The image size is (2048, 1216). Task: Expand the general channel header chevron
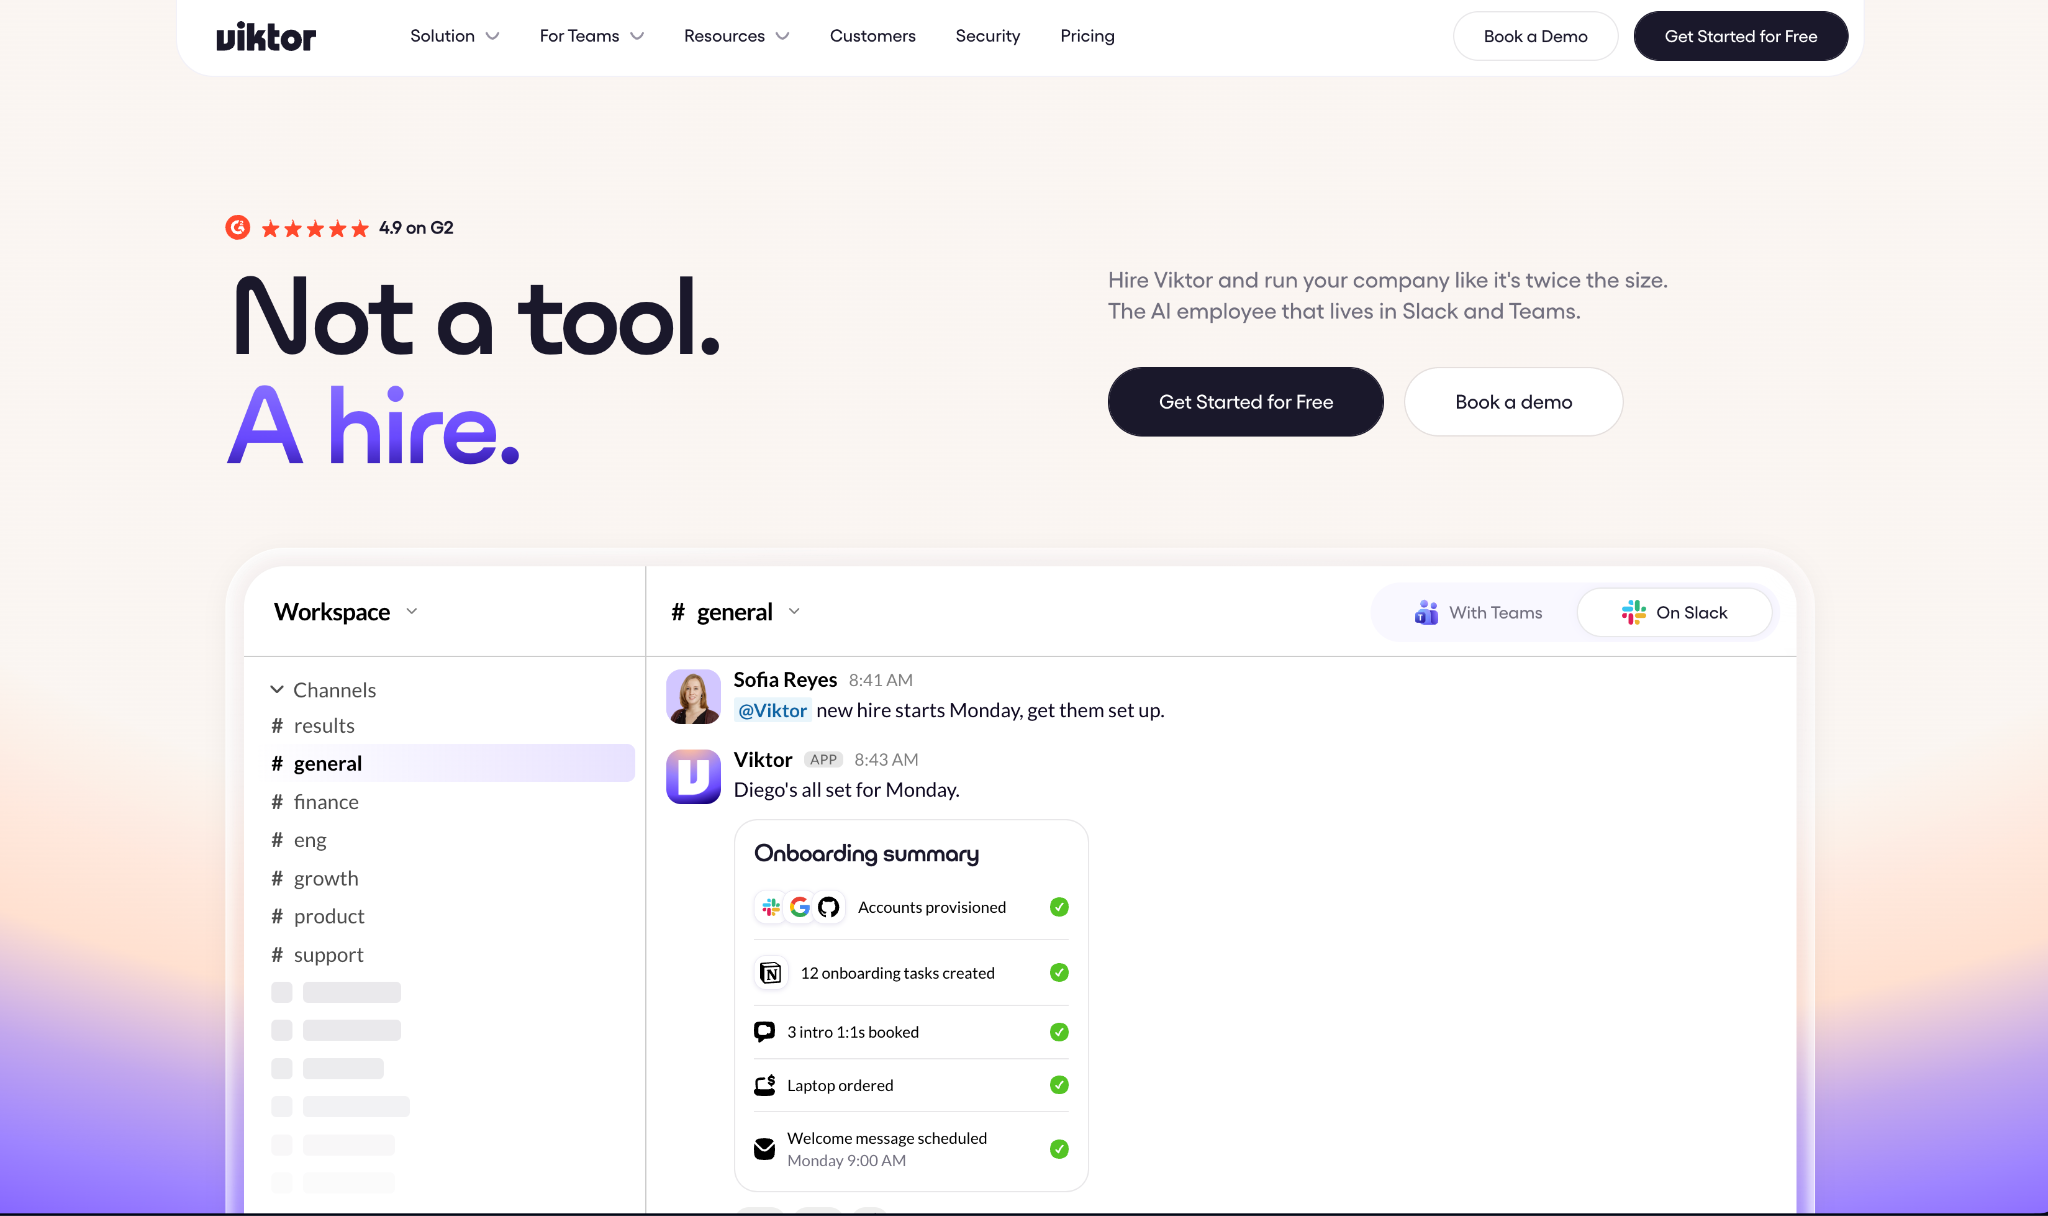(x=794, y=612)
